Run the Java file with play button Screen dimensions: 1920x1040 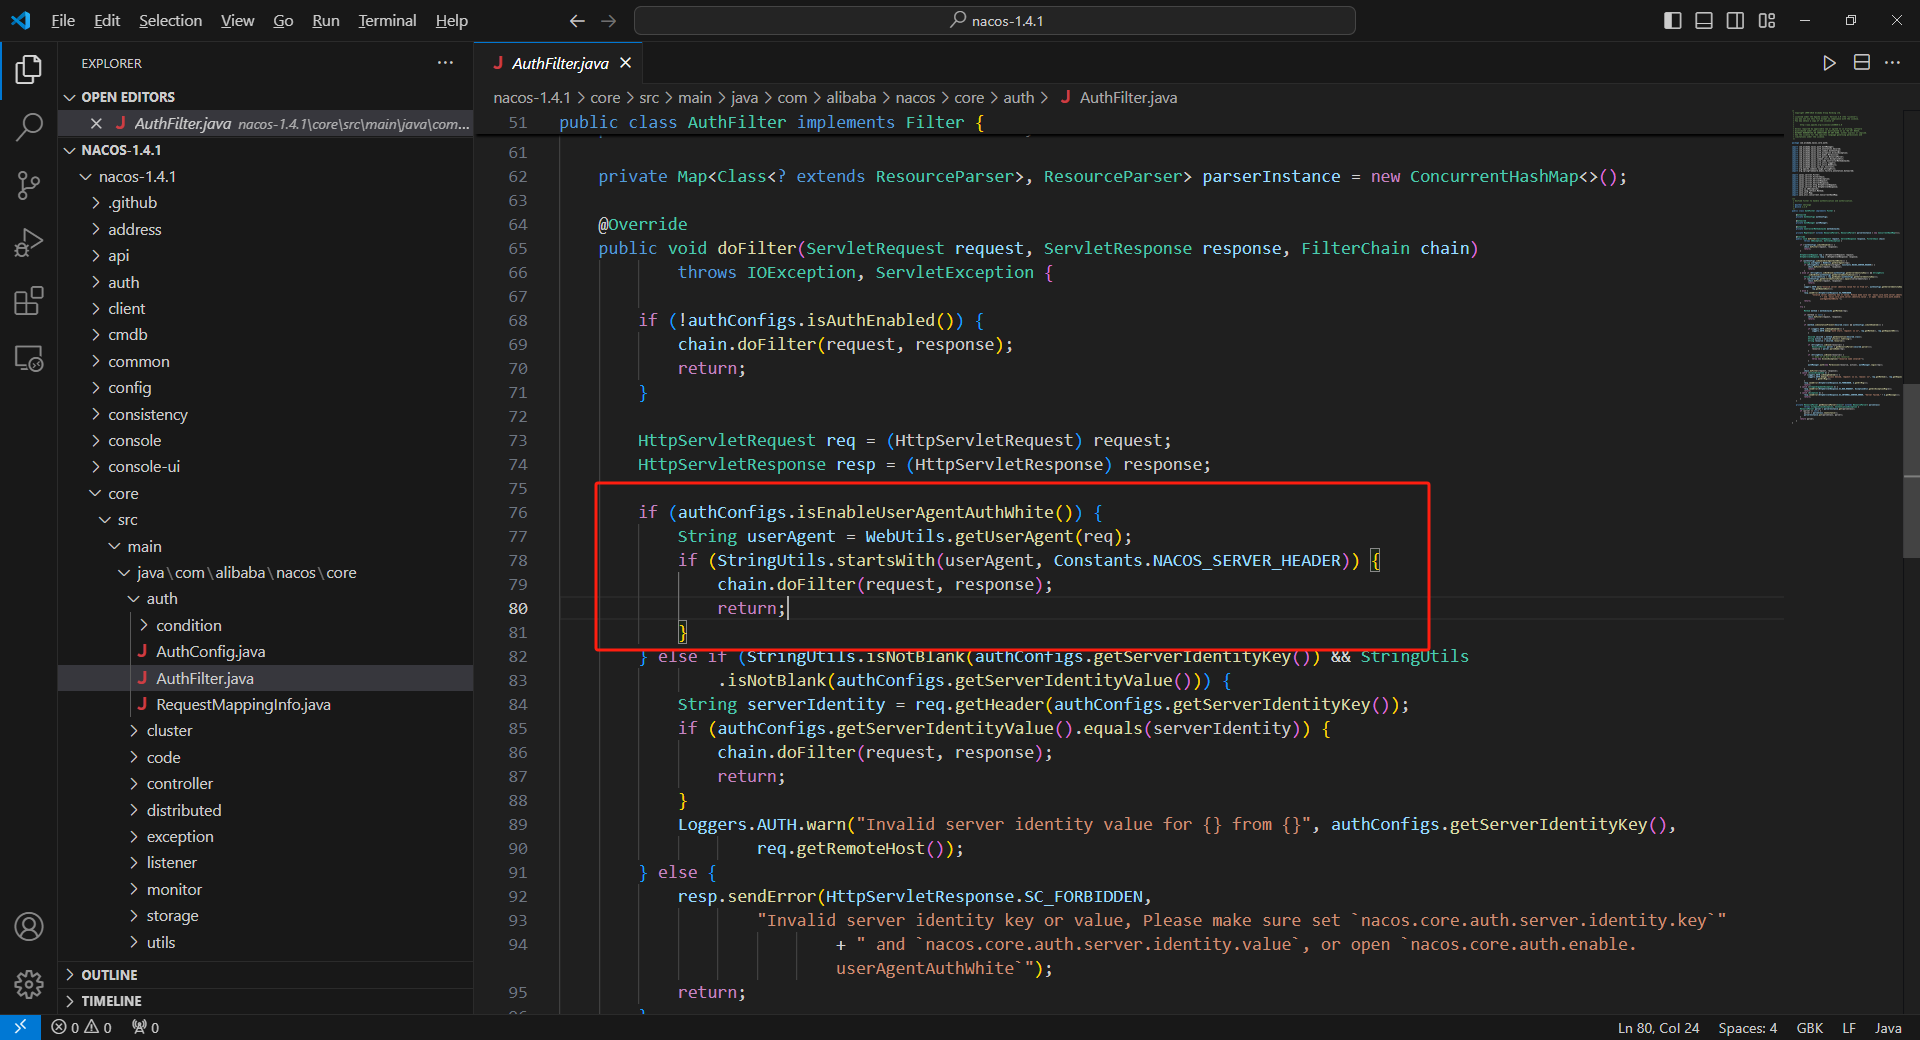tap(1829, 63)
